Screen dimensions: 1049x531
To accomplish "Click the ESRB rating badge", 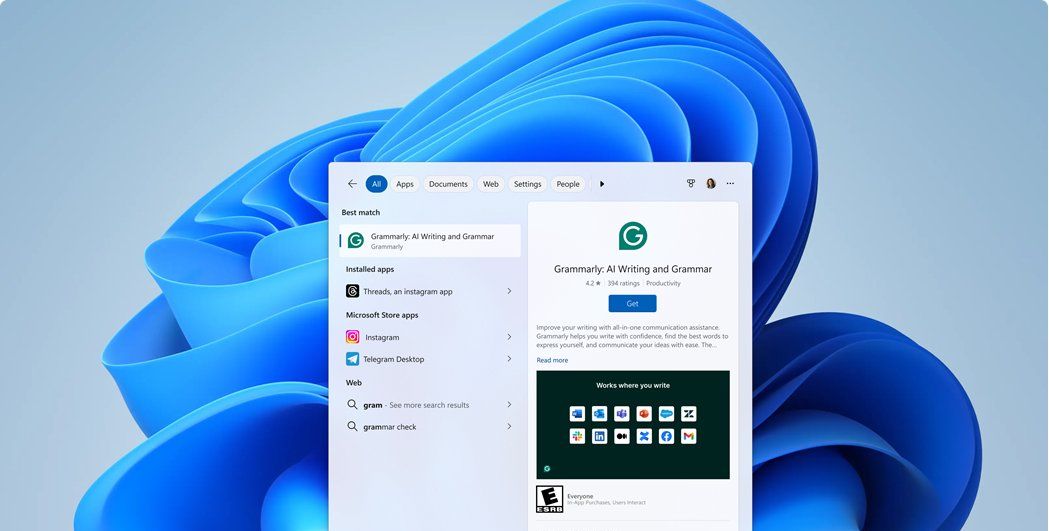I will 549,499.
